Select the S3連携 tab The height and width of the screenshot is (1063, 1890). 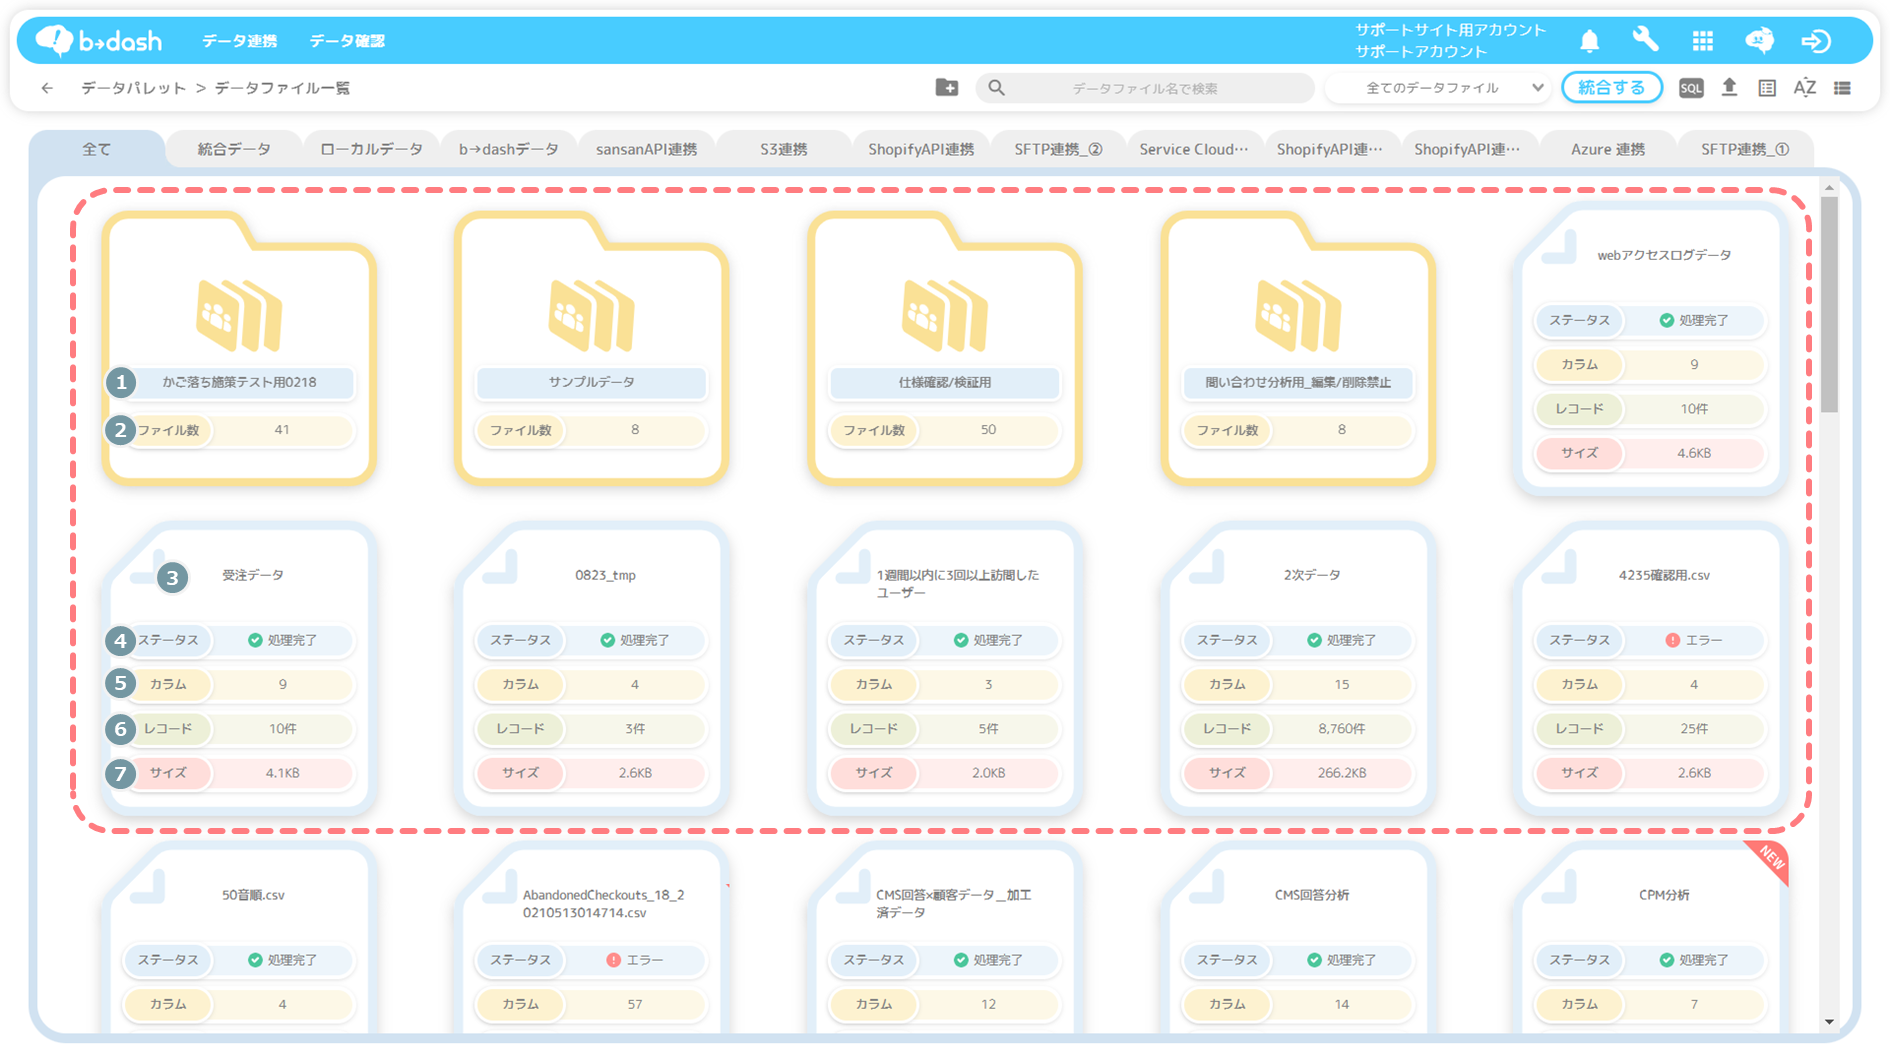(783, 149)
